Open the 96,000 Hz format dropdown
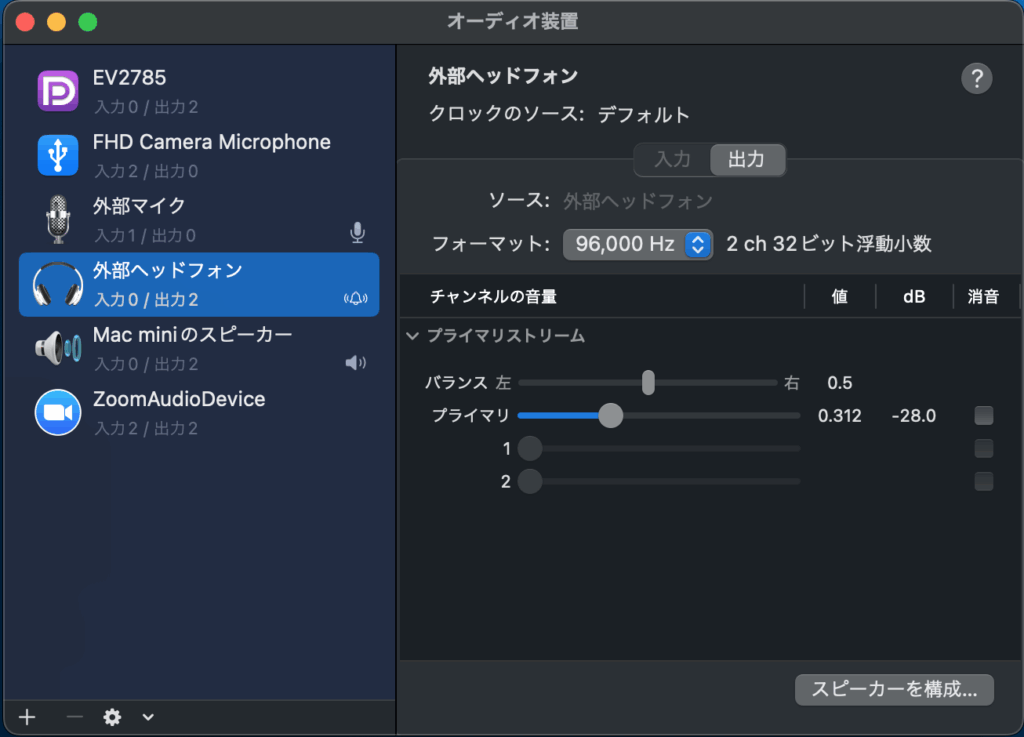The height and width of the screenshot is (737, 1024). [638, 244]
